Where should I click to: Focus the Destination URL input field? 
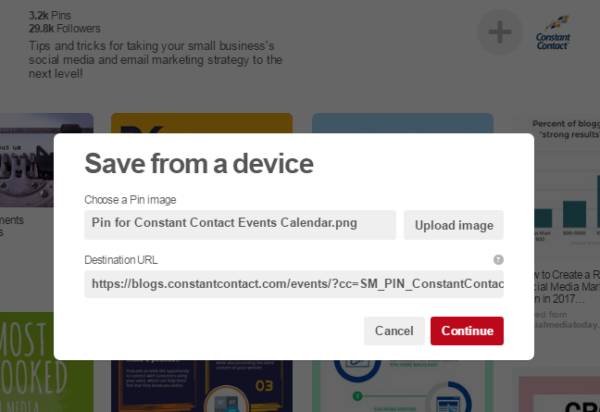[x=294, y=284]
